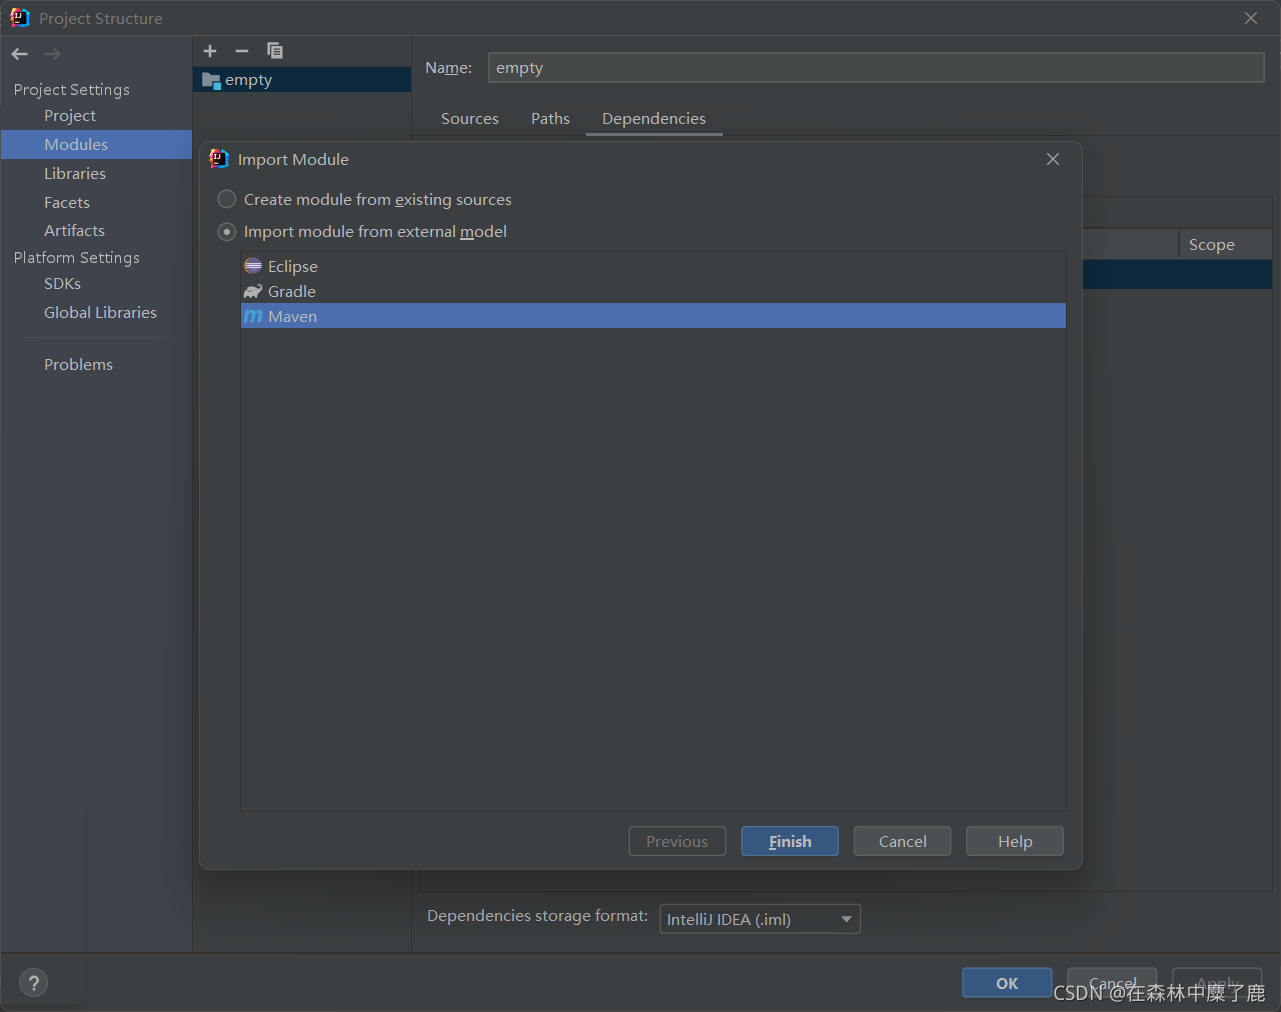Click the Copy module icon
1281x1012 pixels.
(275, 51)
